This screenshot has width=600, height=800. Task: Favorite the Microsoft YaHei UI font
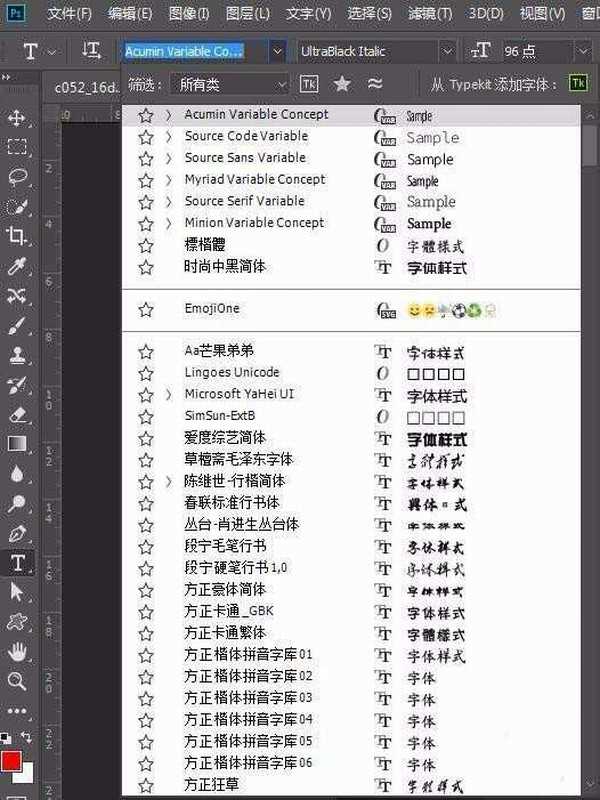coord(146,395)
